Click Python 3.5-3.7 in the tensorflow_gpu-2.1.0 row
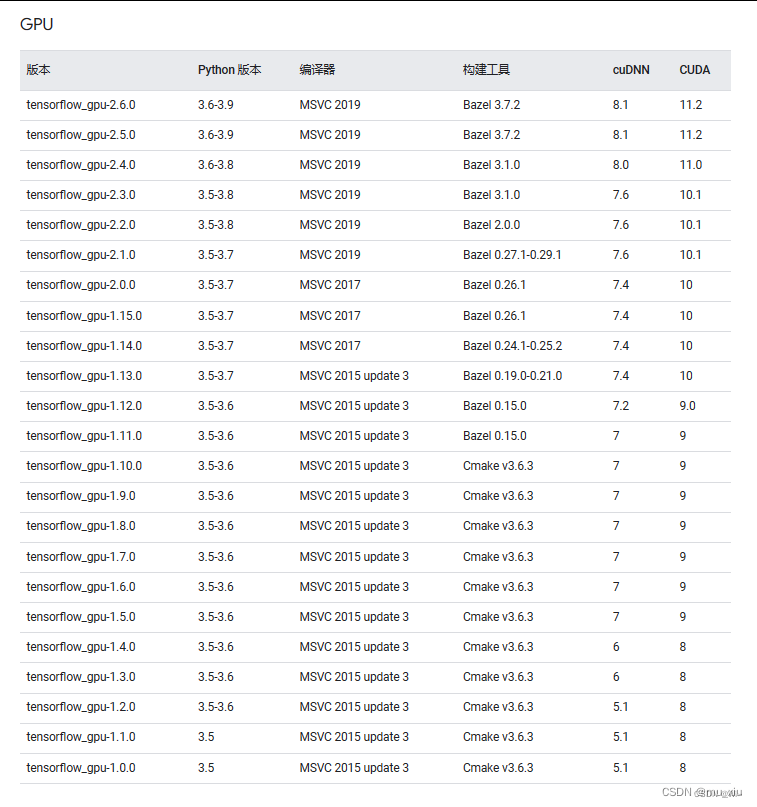This screenshot has height=807, width=757. point(216,255)
